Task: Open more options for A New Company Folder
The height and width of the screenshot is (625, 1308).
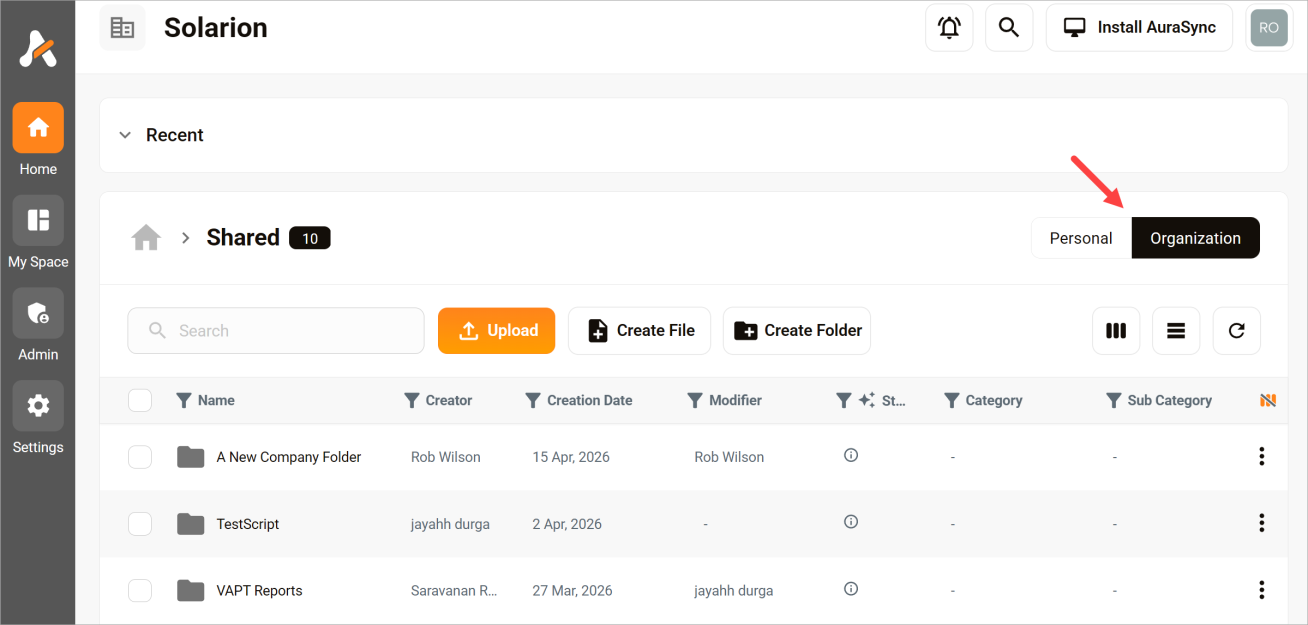Action: tap(1261, 457)
